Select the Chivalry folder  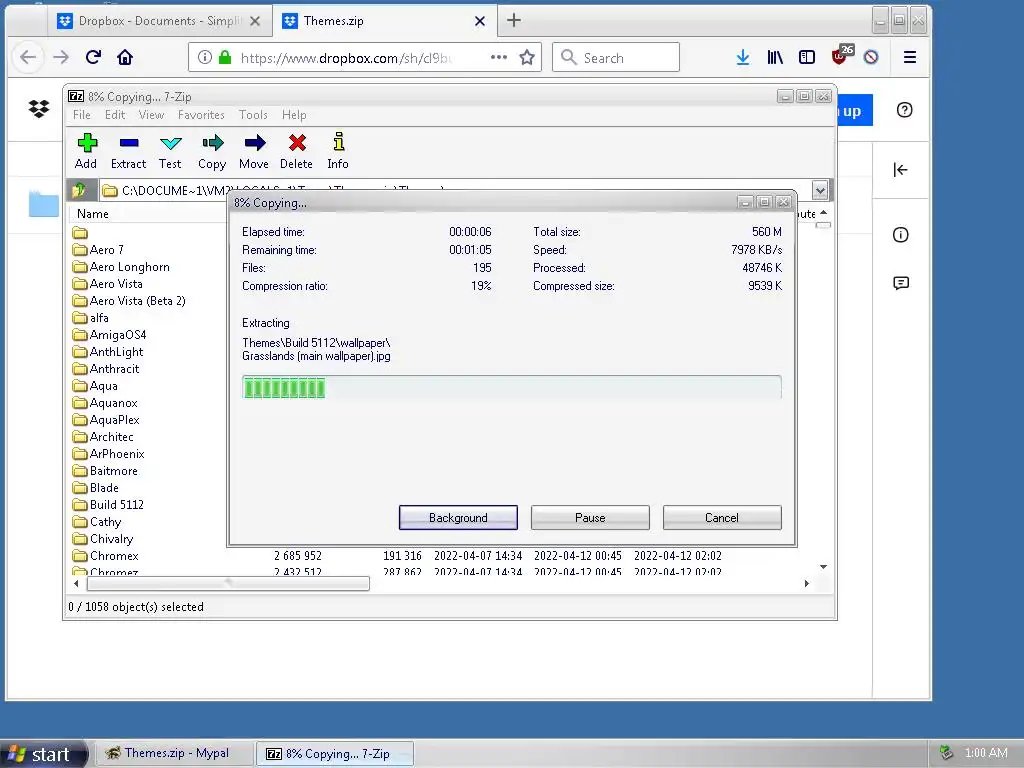[x=103, y=538]
